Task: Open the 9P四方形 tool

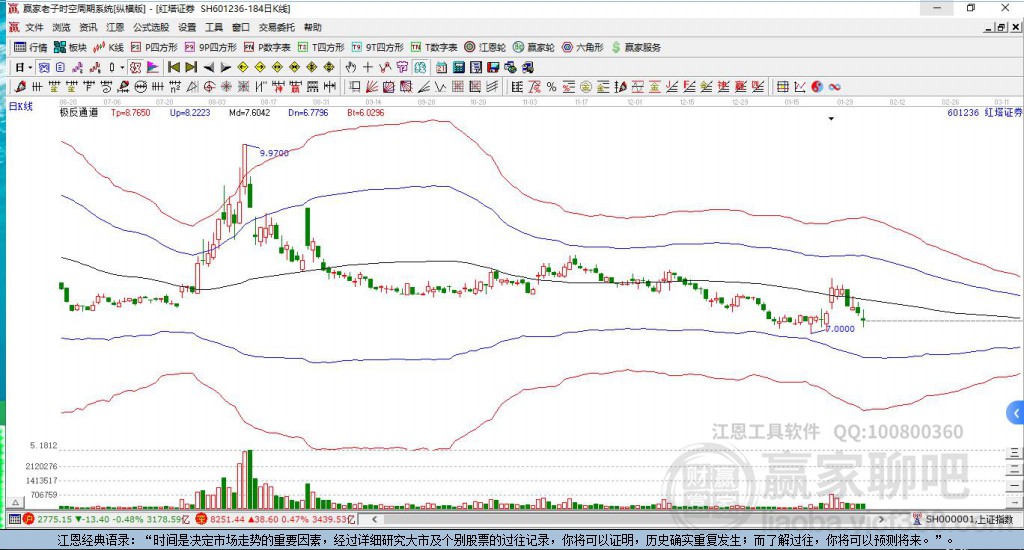Action: coord(210,47)
